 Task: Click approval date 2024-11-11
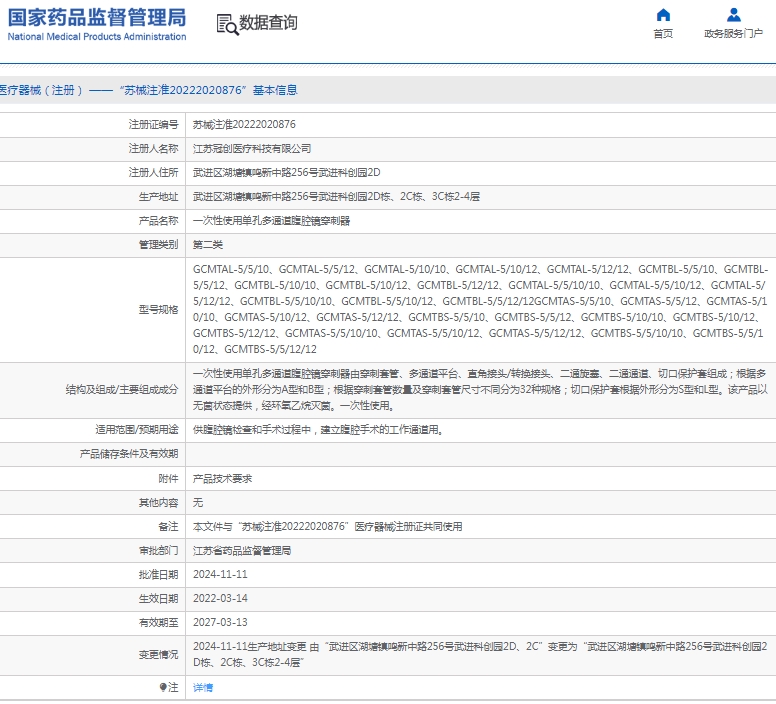click(220, 575)
